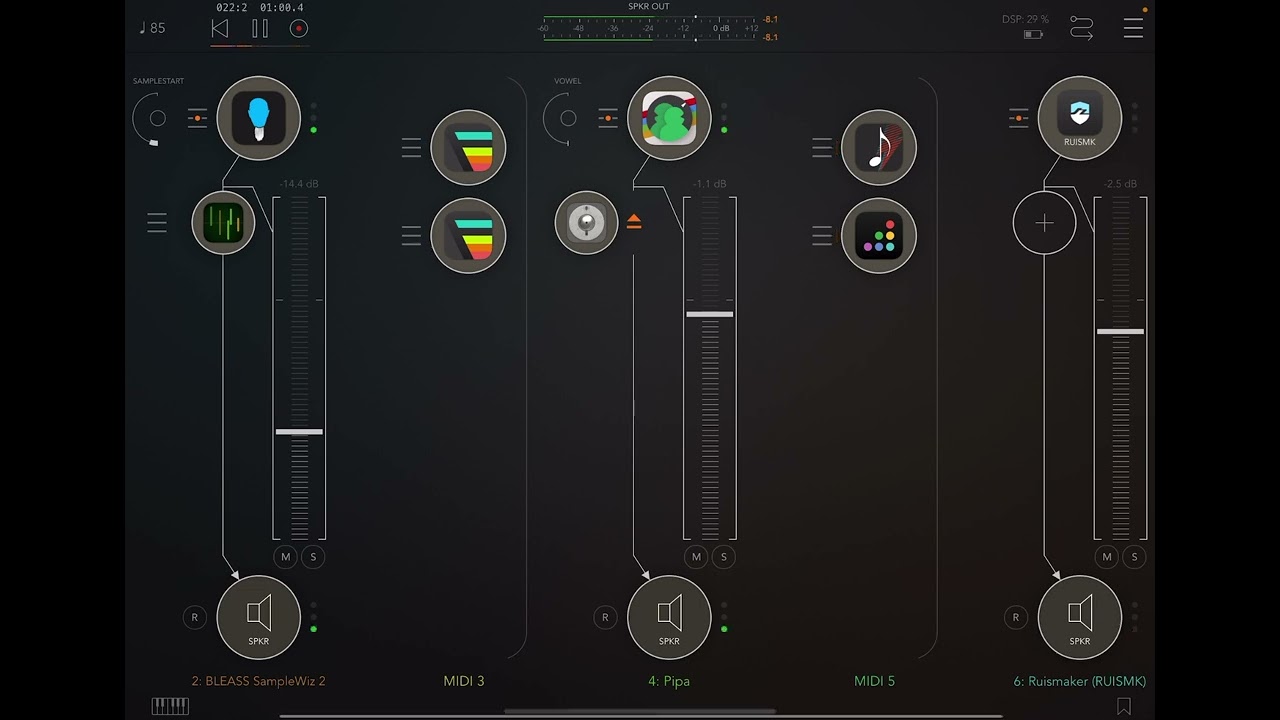Mute the Pipa channel
Screen dimensions: 1280x720
coord(696,557)
